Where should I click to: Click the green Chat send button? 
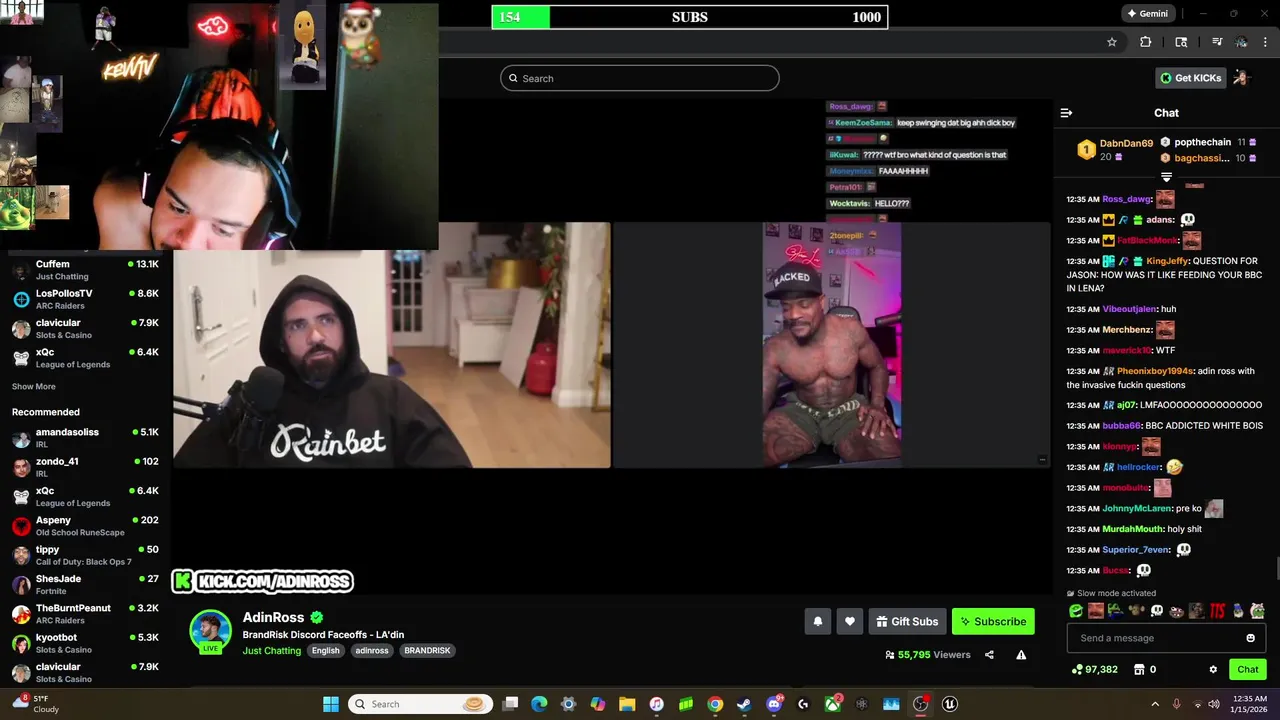coord(1248,669)
